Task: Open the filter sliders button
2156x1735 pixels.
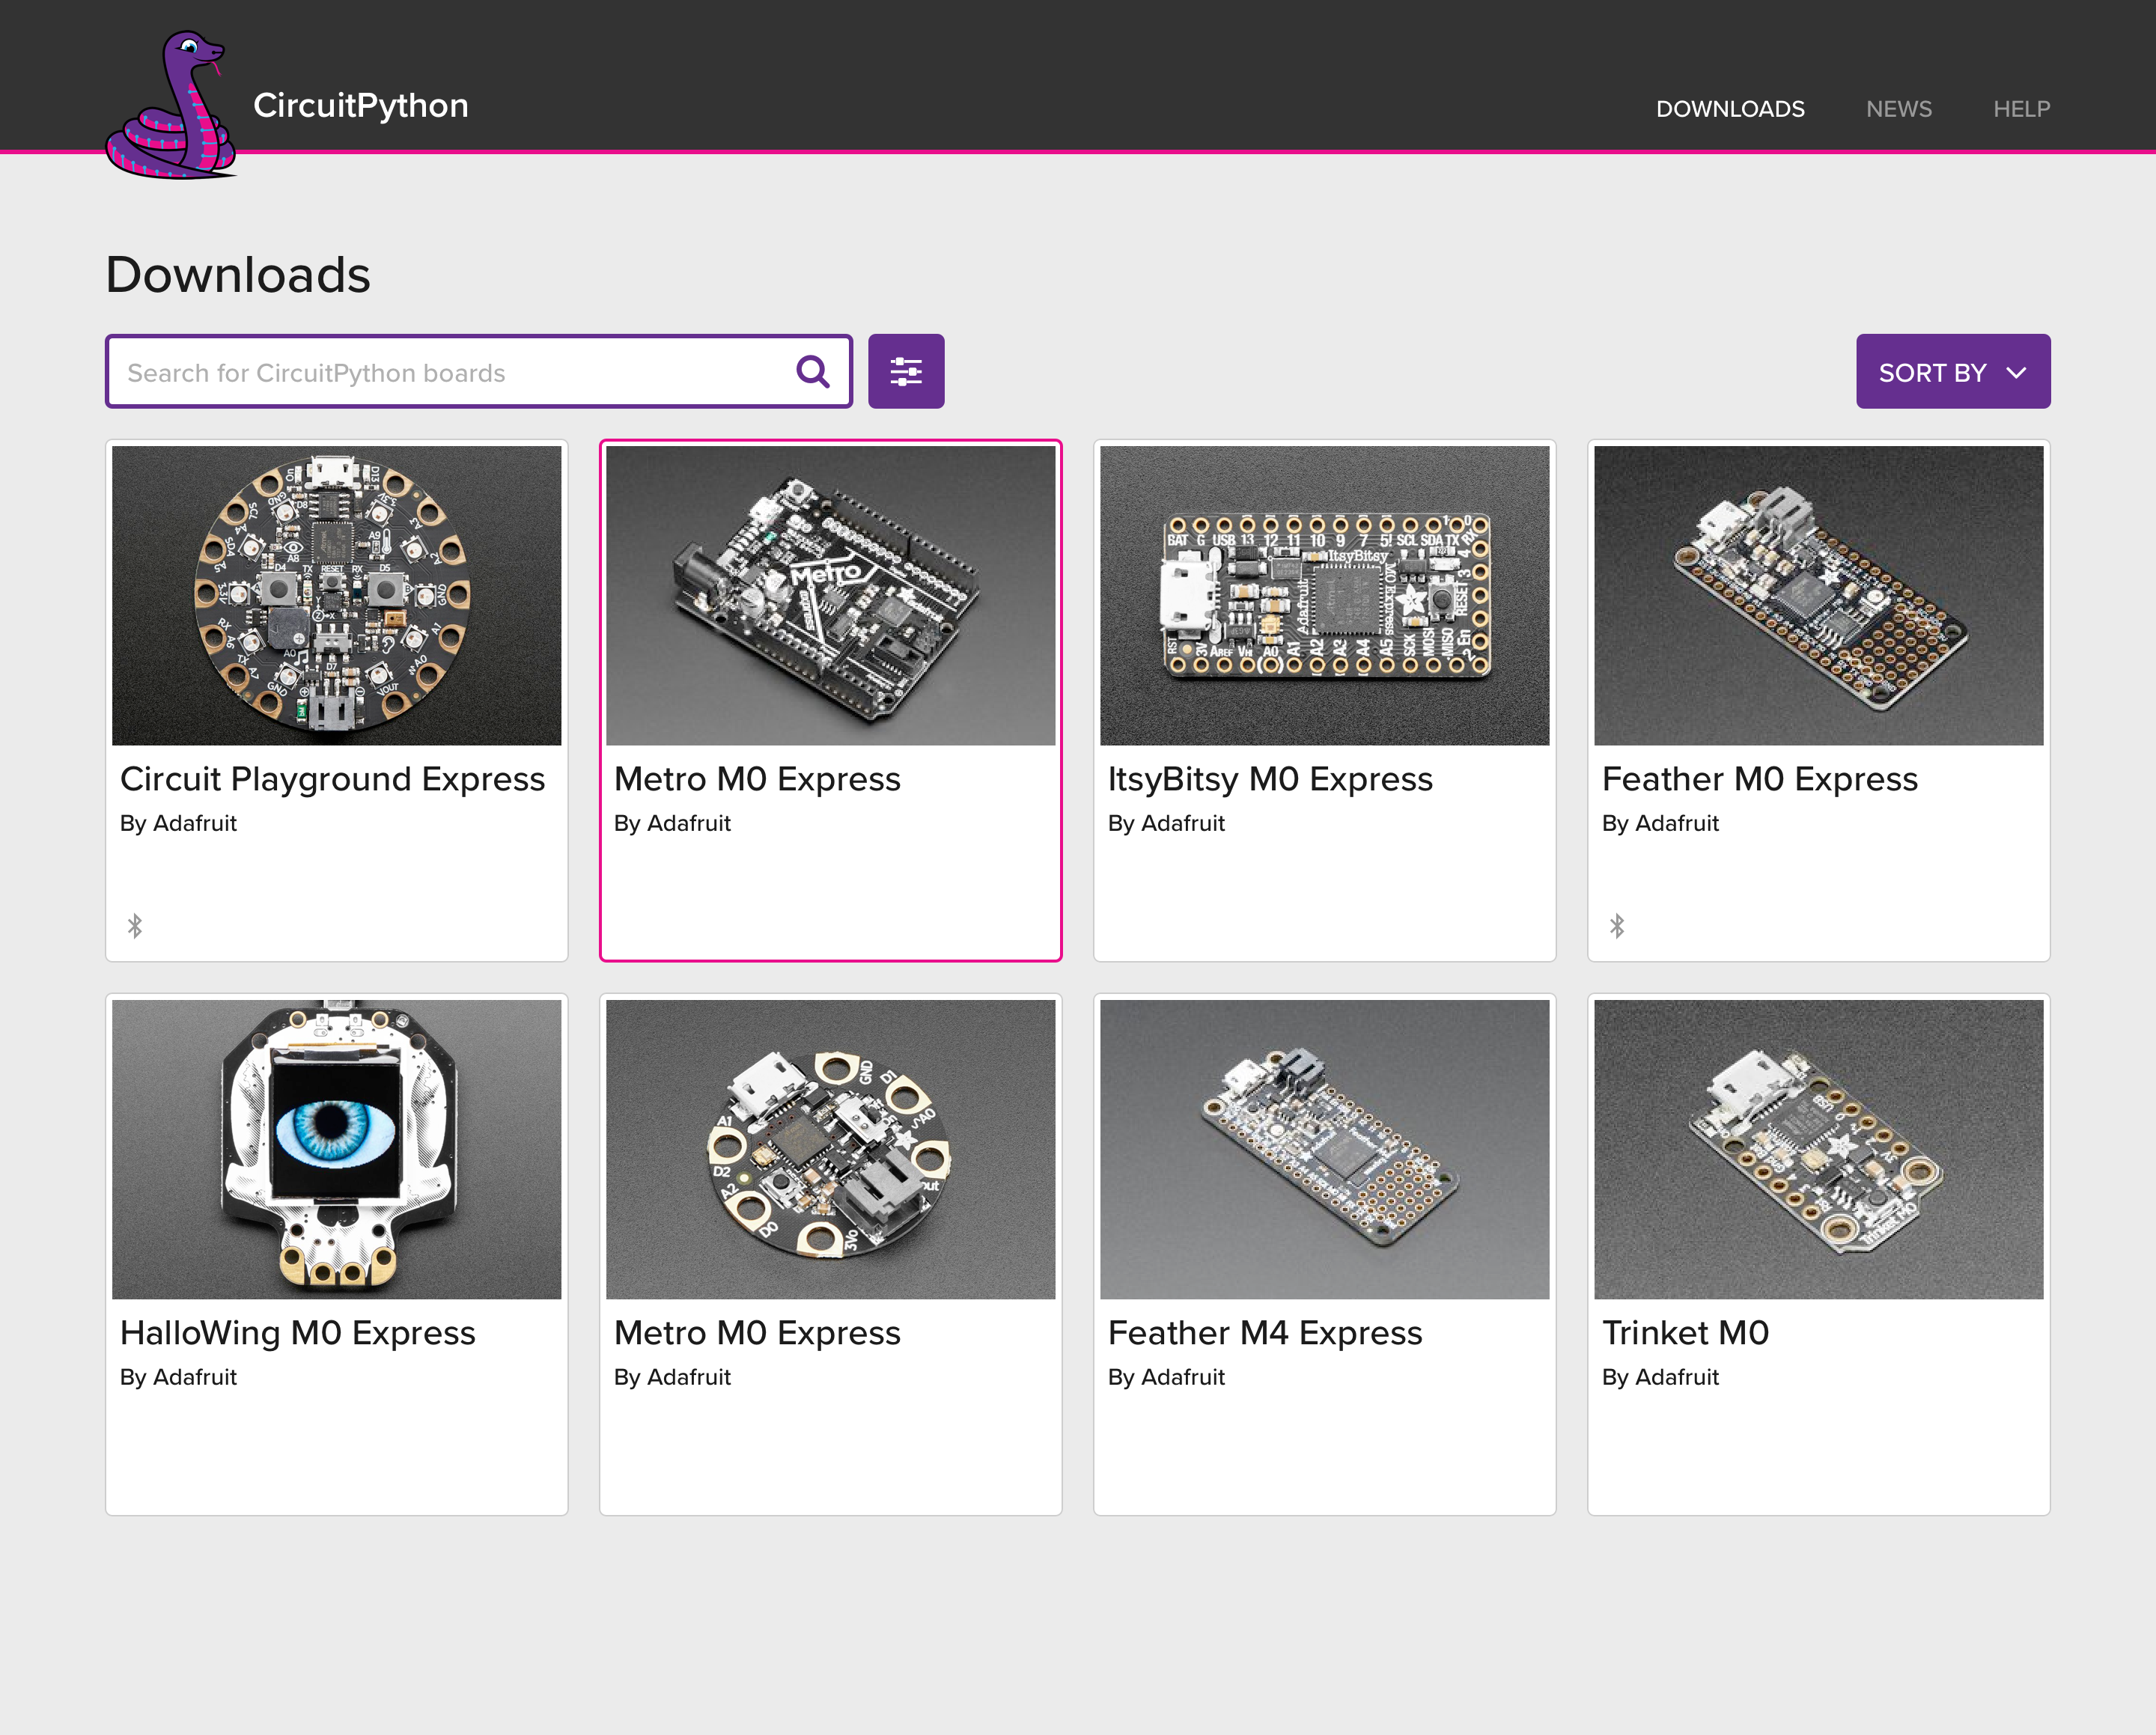Action: click(906, 371)
